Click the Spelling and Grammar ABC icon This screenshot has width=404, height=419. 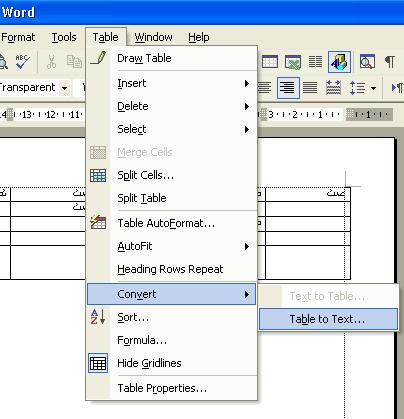(22, 62)
